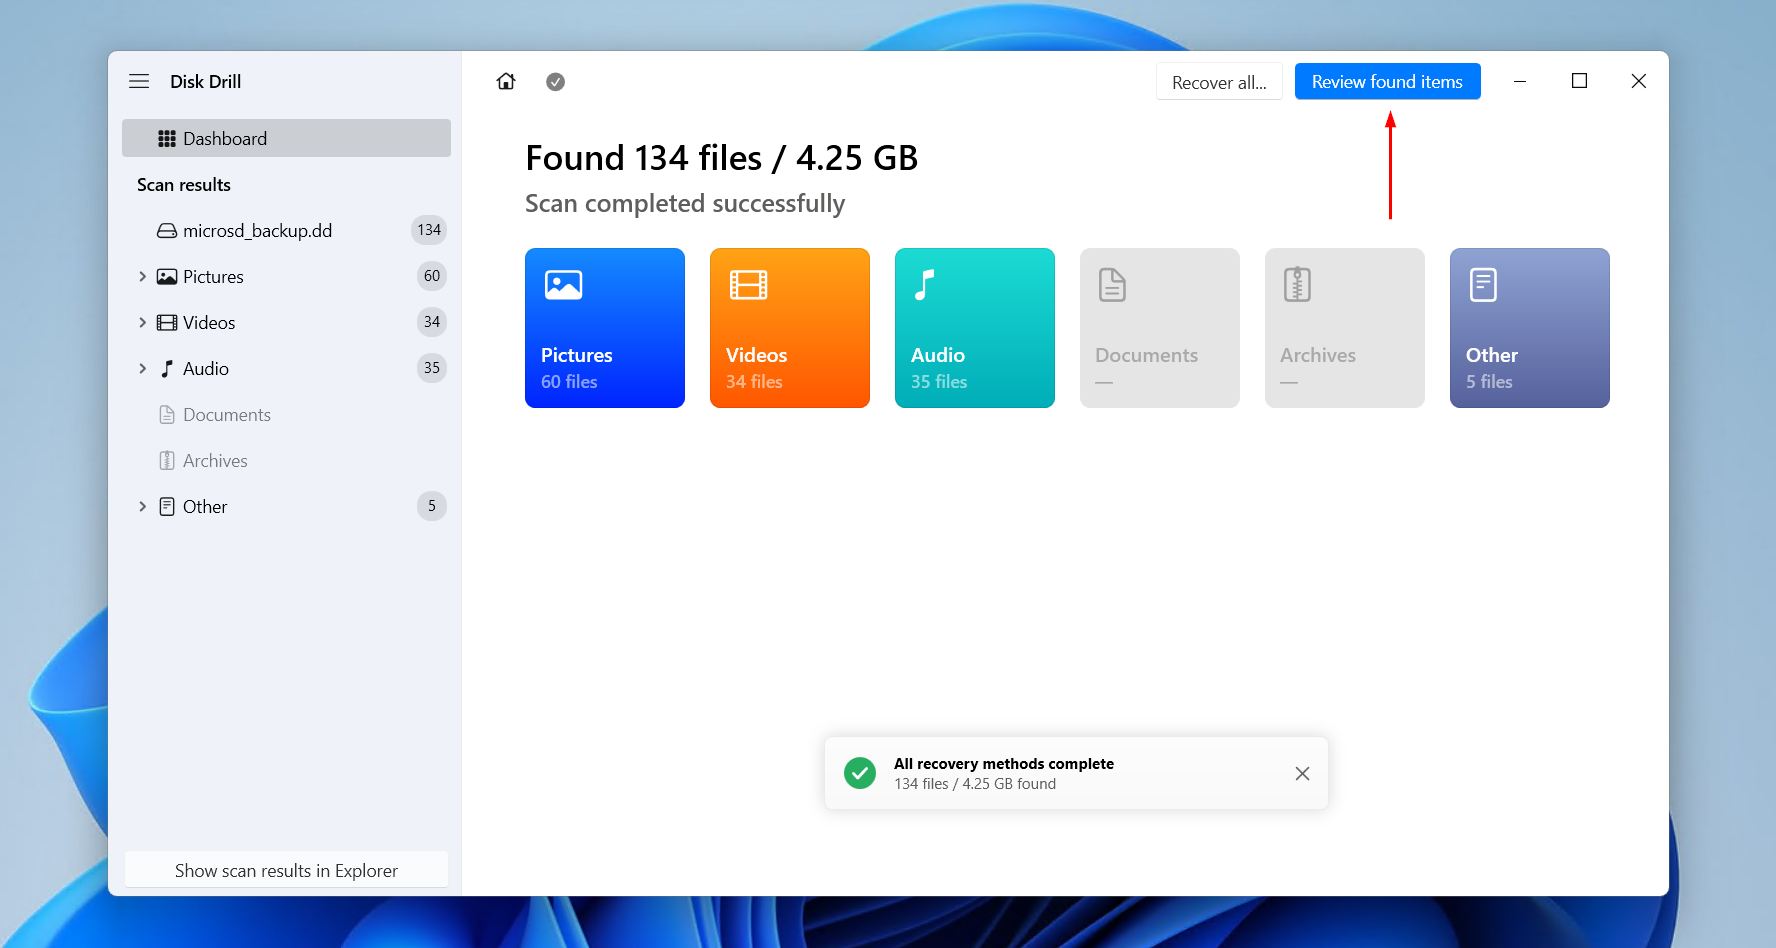Image resolution: width=1776 pixels, height=948 pixels.
Task: Click Review found items
Action: pyautogui.click(x=1387, y=81)
